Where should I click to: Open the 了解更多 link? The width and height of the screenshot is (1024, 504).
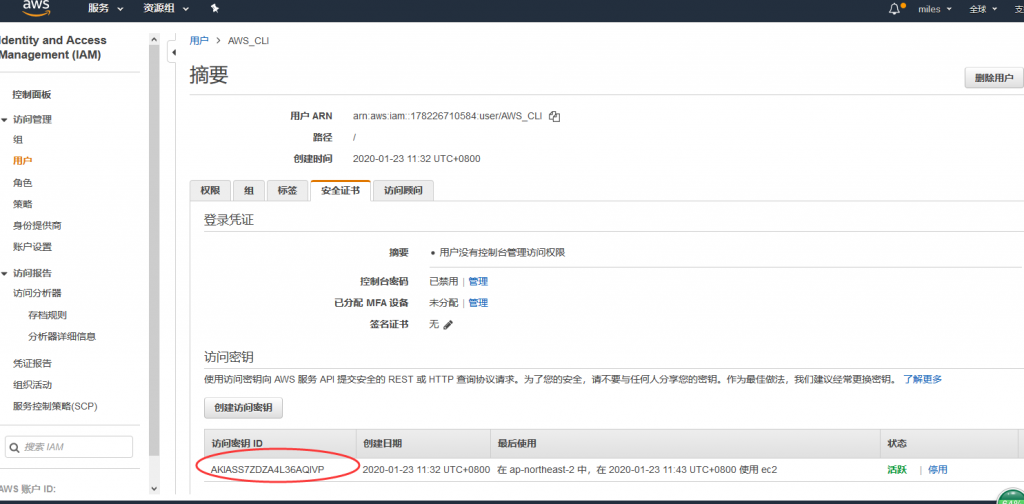(x=922, y=379)
